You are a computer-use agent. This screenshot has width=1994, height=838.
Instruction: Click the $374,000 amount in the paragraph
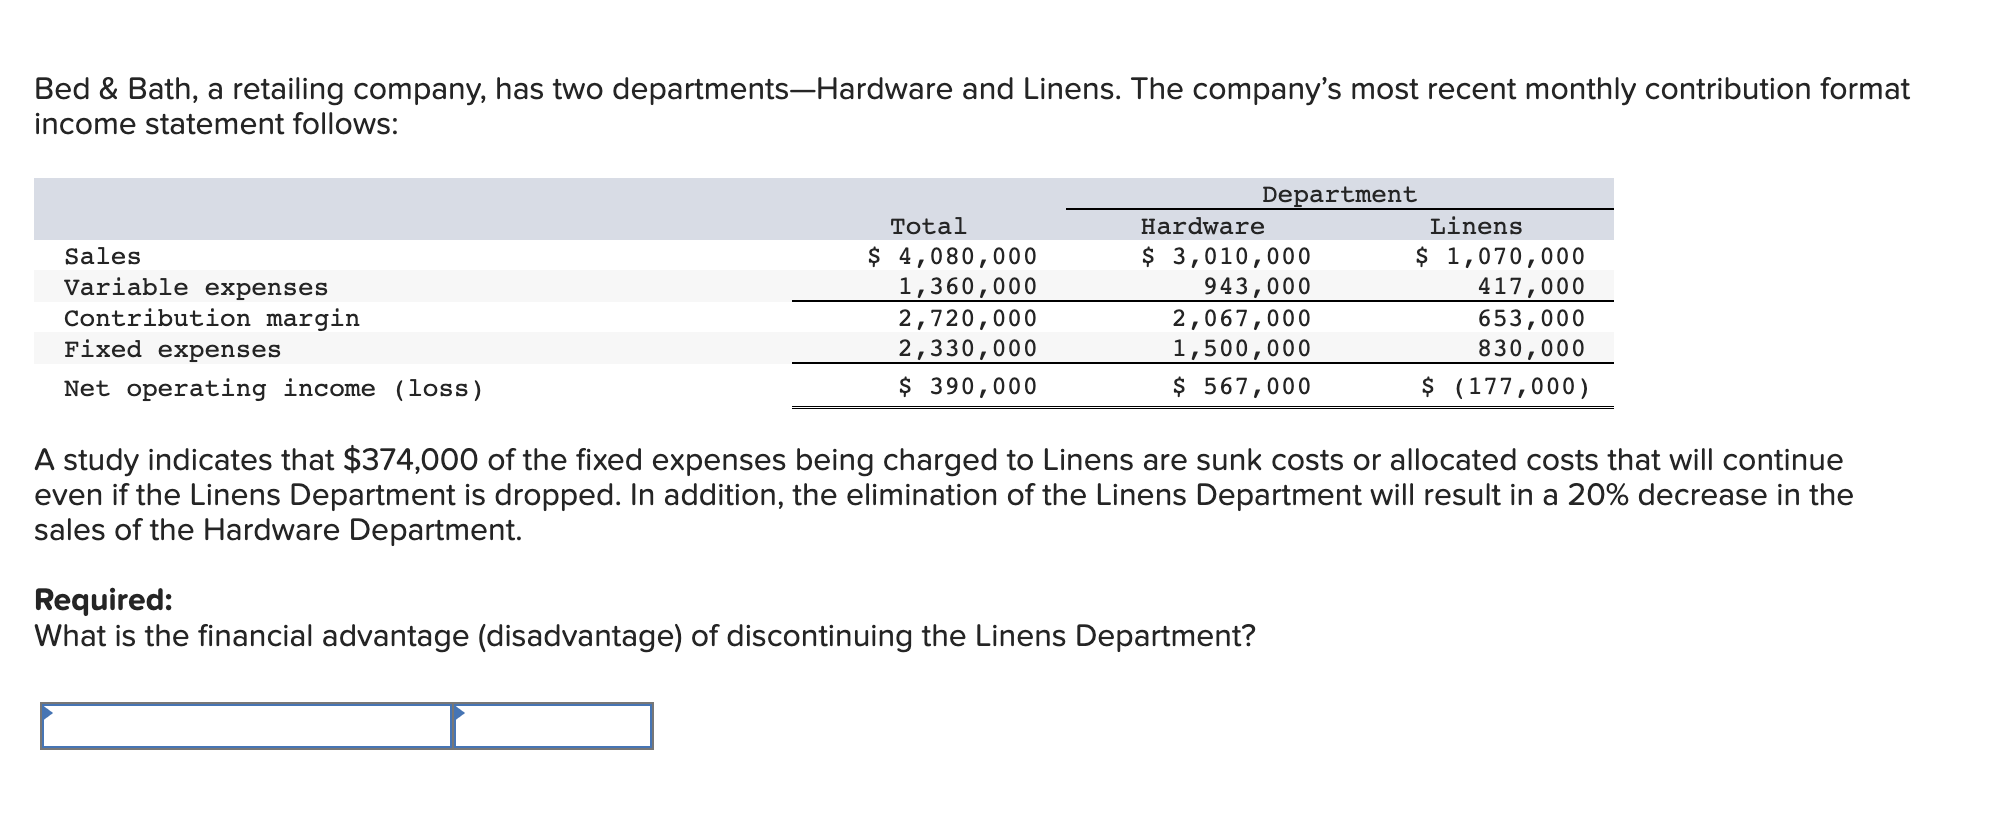pyautogui.click(x=410, y=460)
